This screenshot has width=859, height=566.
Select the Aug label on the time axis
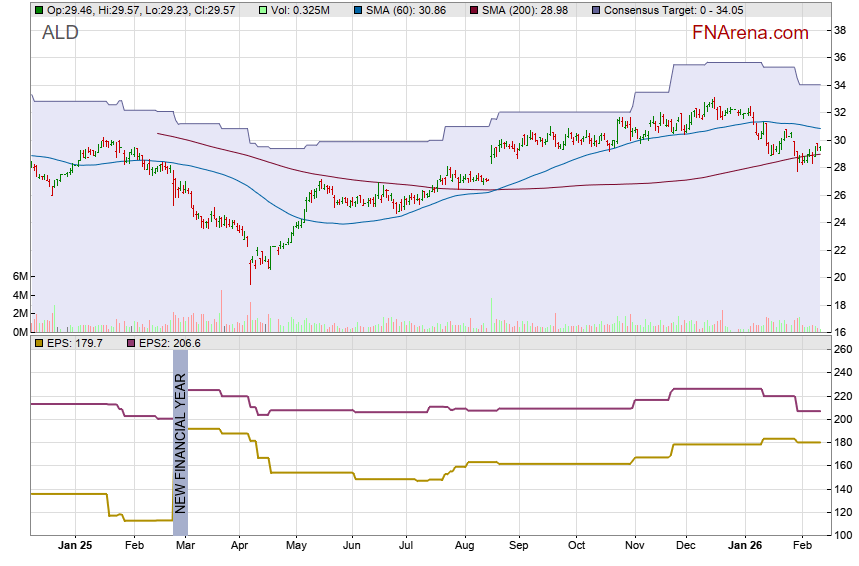pos(463,547)
